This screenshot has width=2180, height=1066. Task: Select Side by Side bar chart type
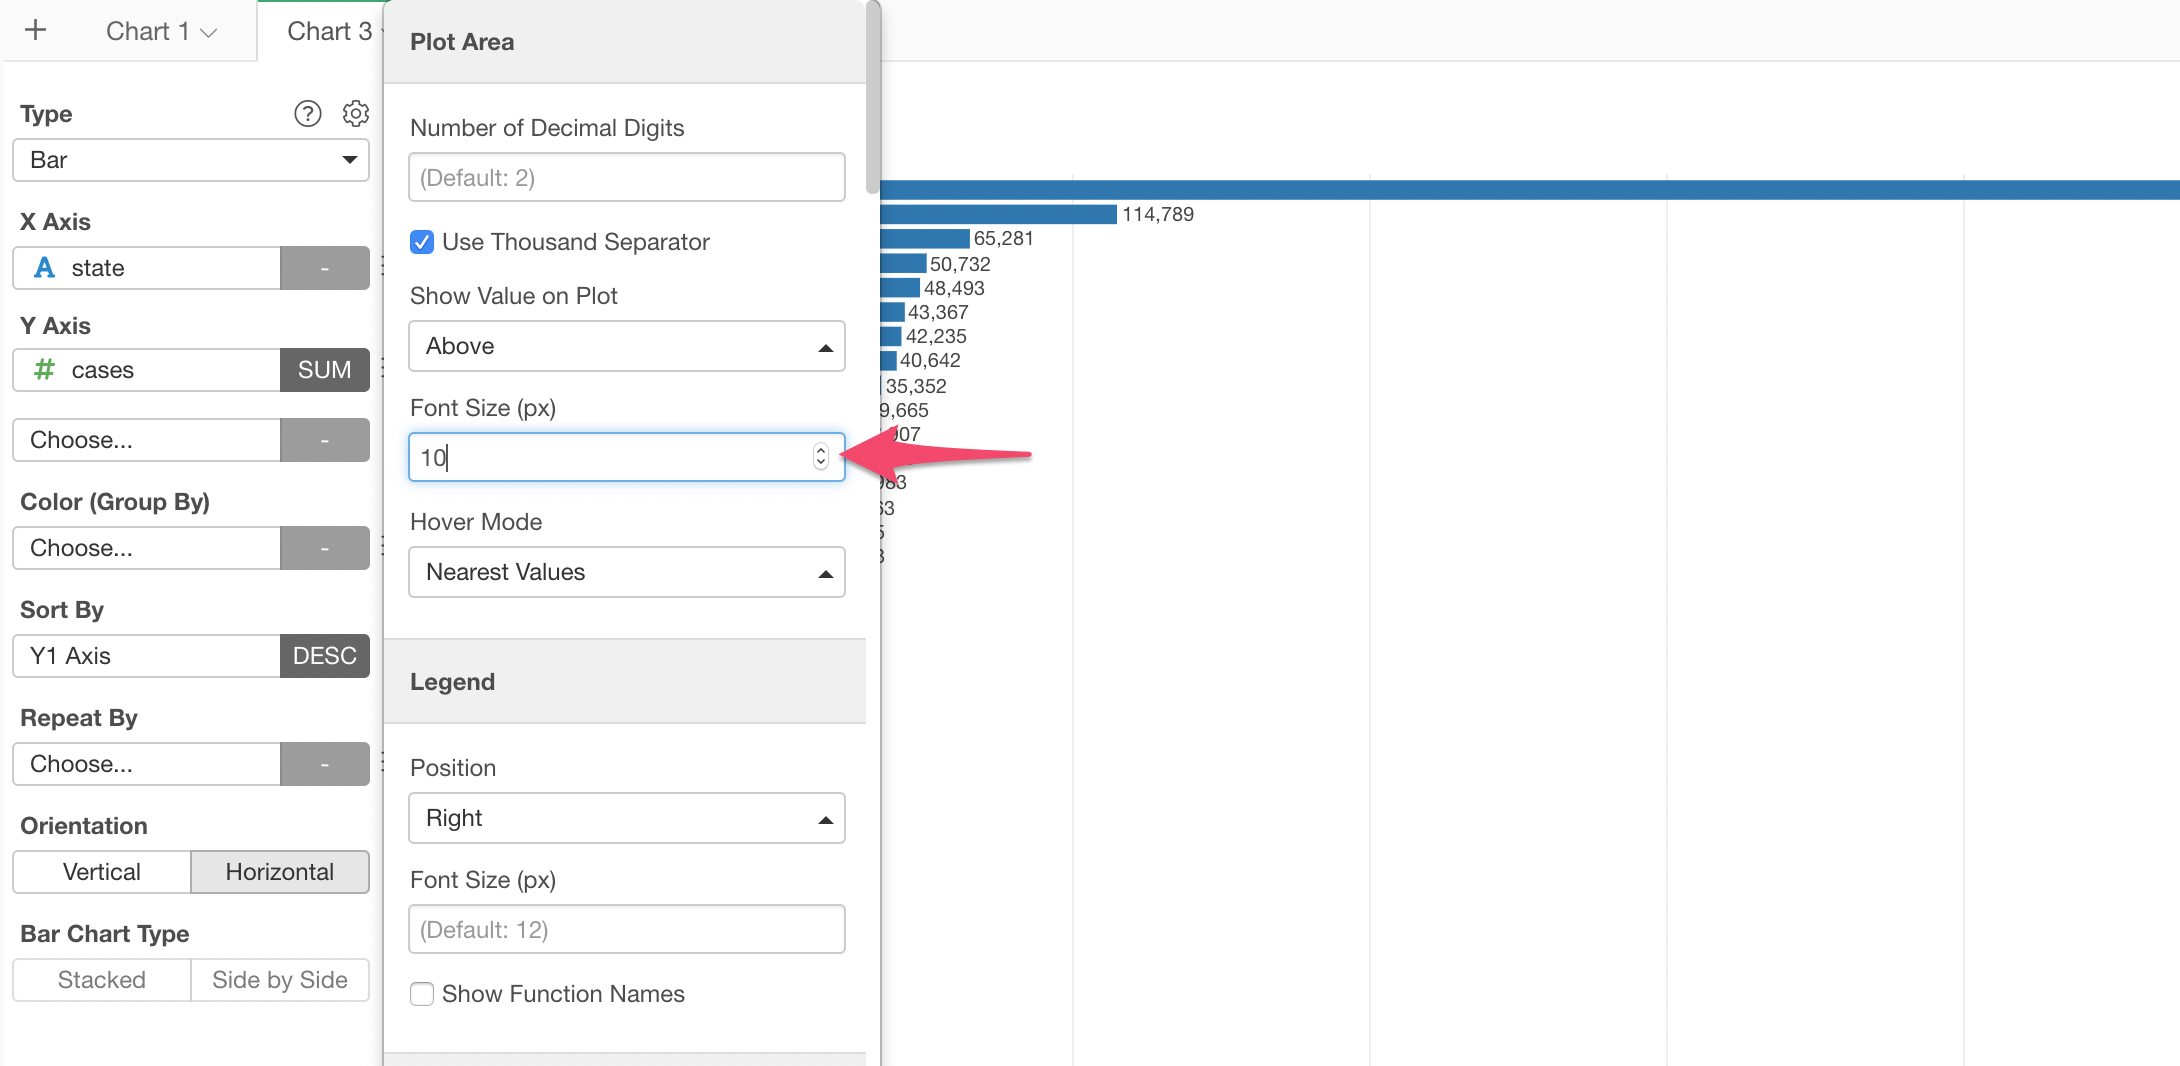click(x=280, y=980)
